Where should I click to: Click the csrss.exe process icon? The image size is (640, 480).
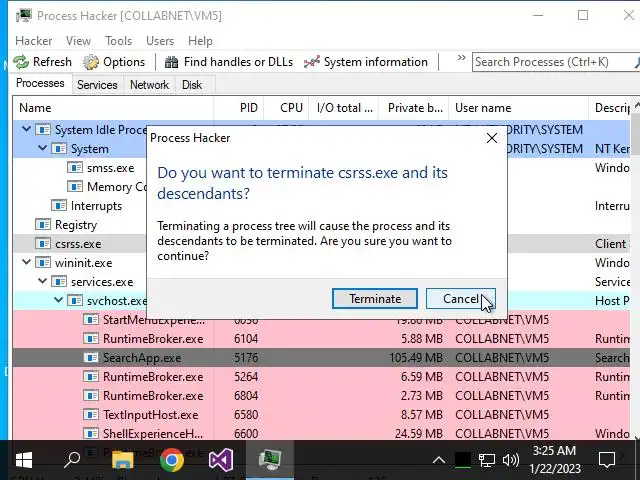(43, 244)
